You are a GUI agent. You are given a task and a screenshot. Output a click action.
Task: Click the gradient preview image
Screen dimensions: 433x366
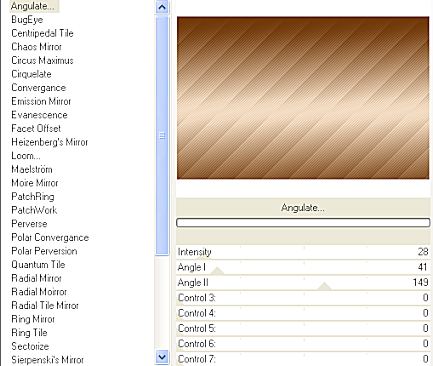[x=303, y=98]
